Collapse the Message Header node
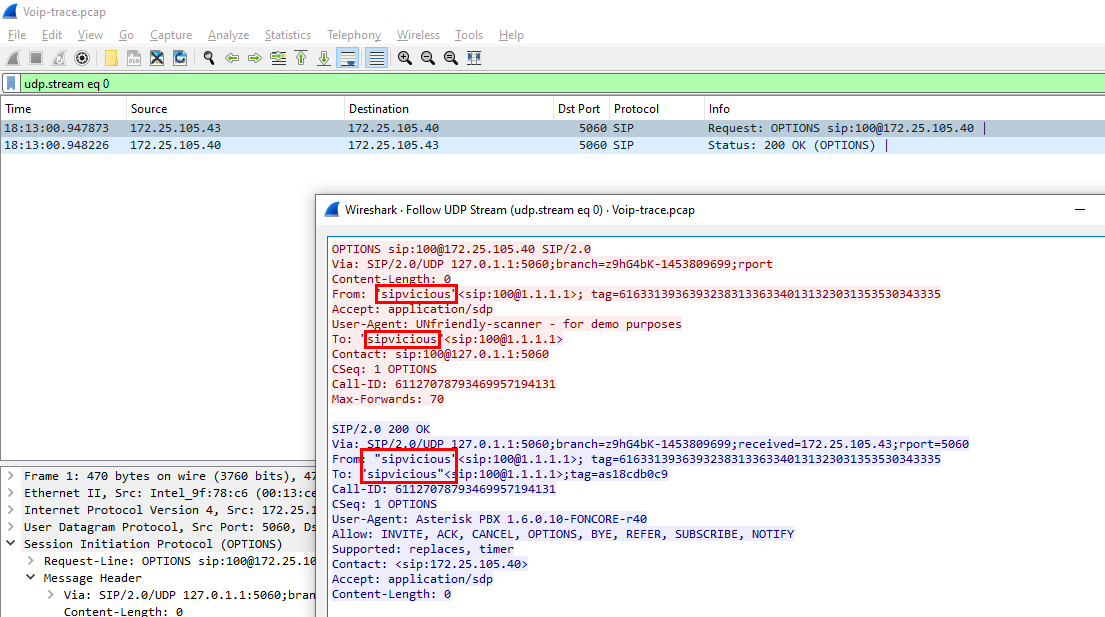The image size is (1105, 617). click(30, 578)
